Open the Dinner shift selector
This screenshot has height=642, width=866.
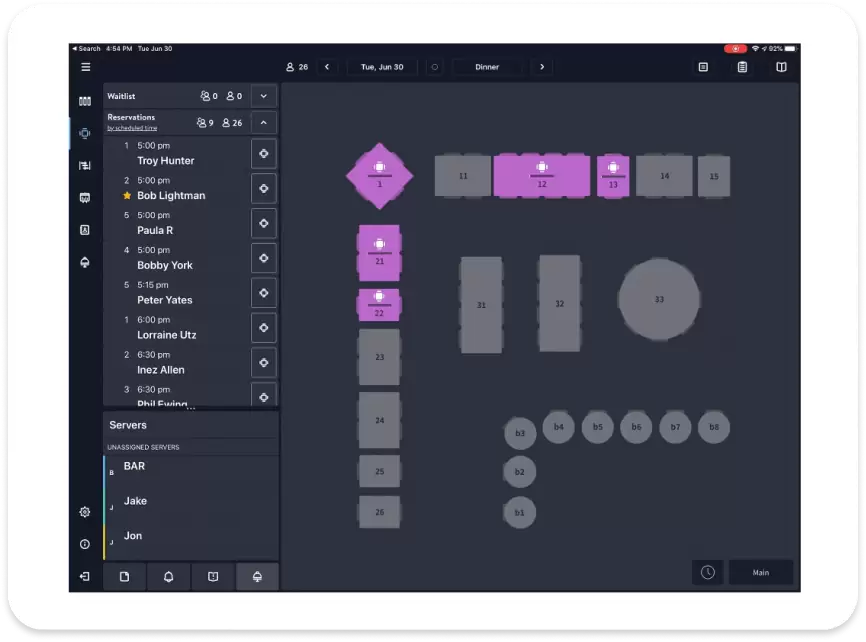(487, 67)
